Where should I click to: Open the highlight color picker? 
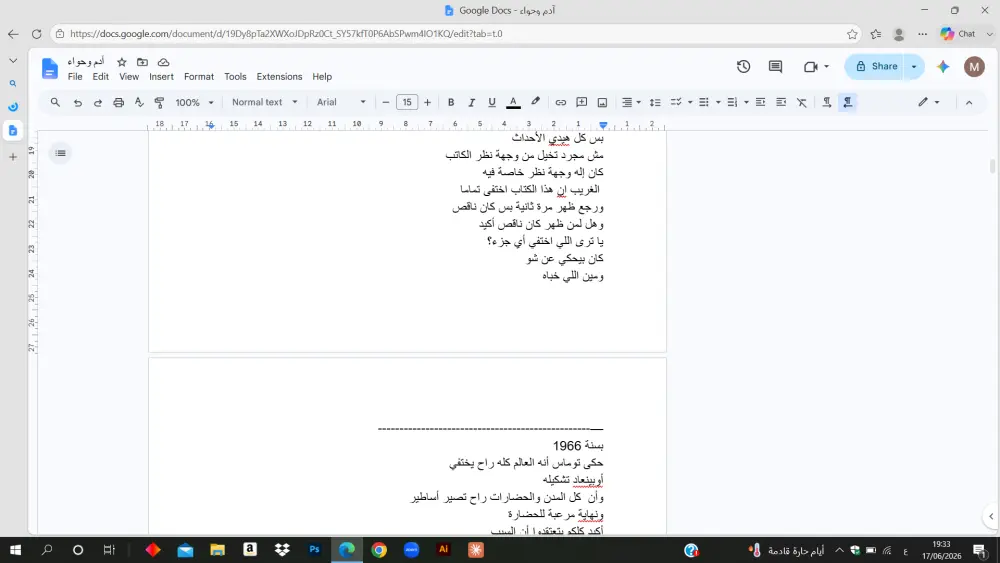click(535, 102)
